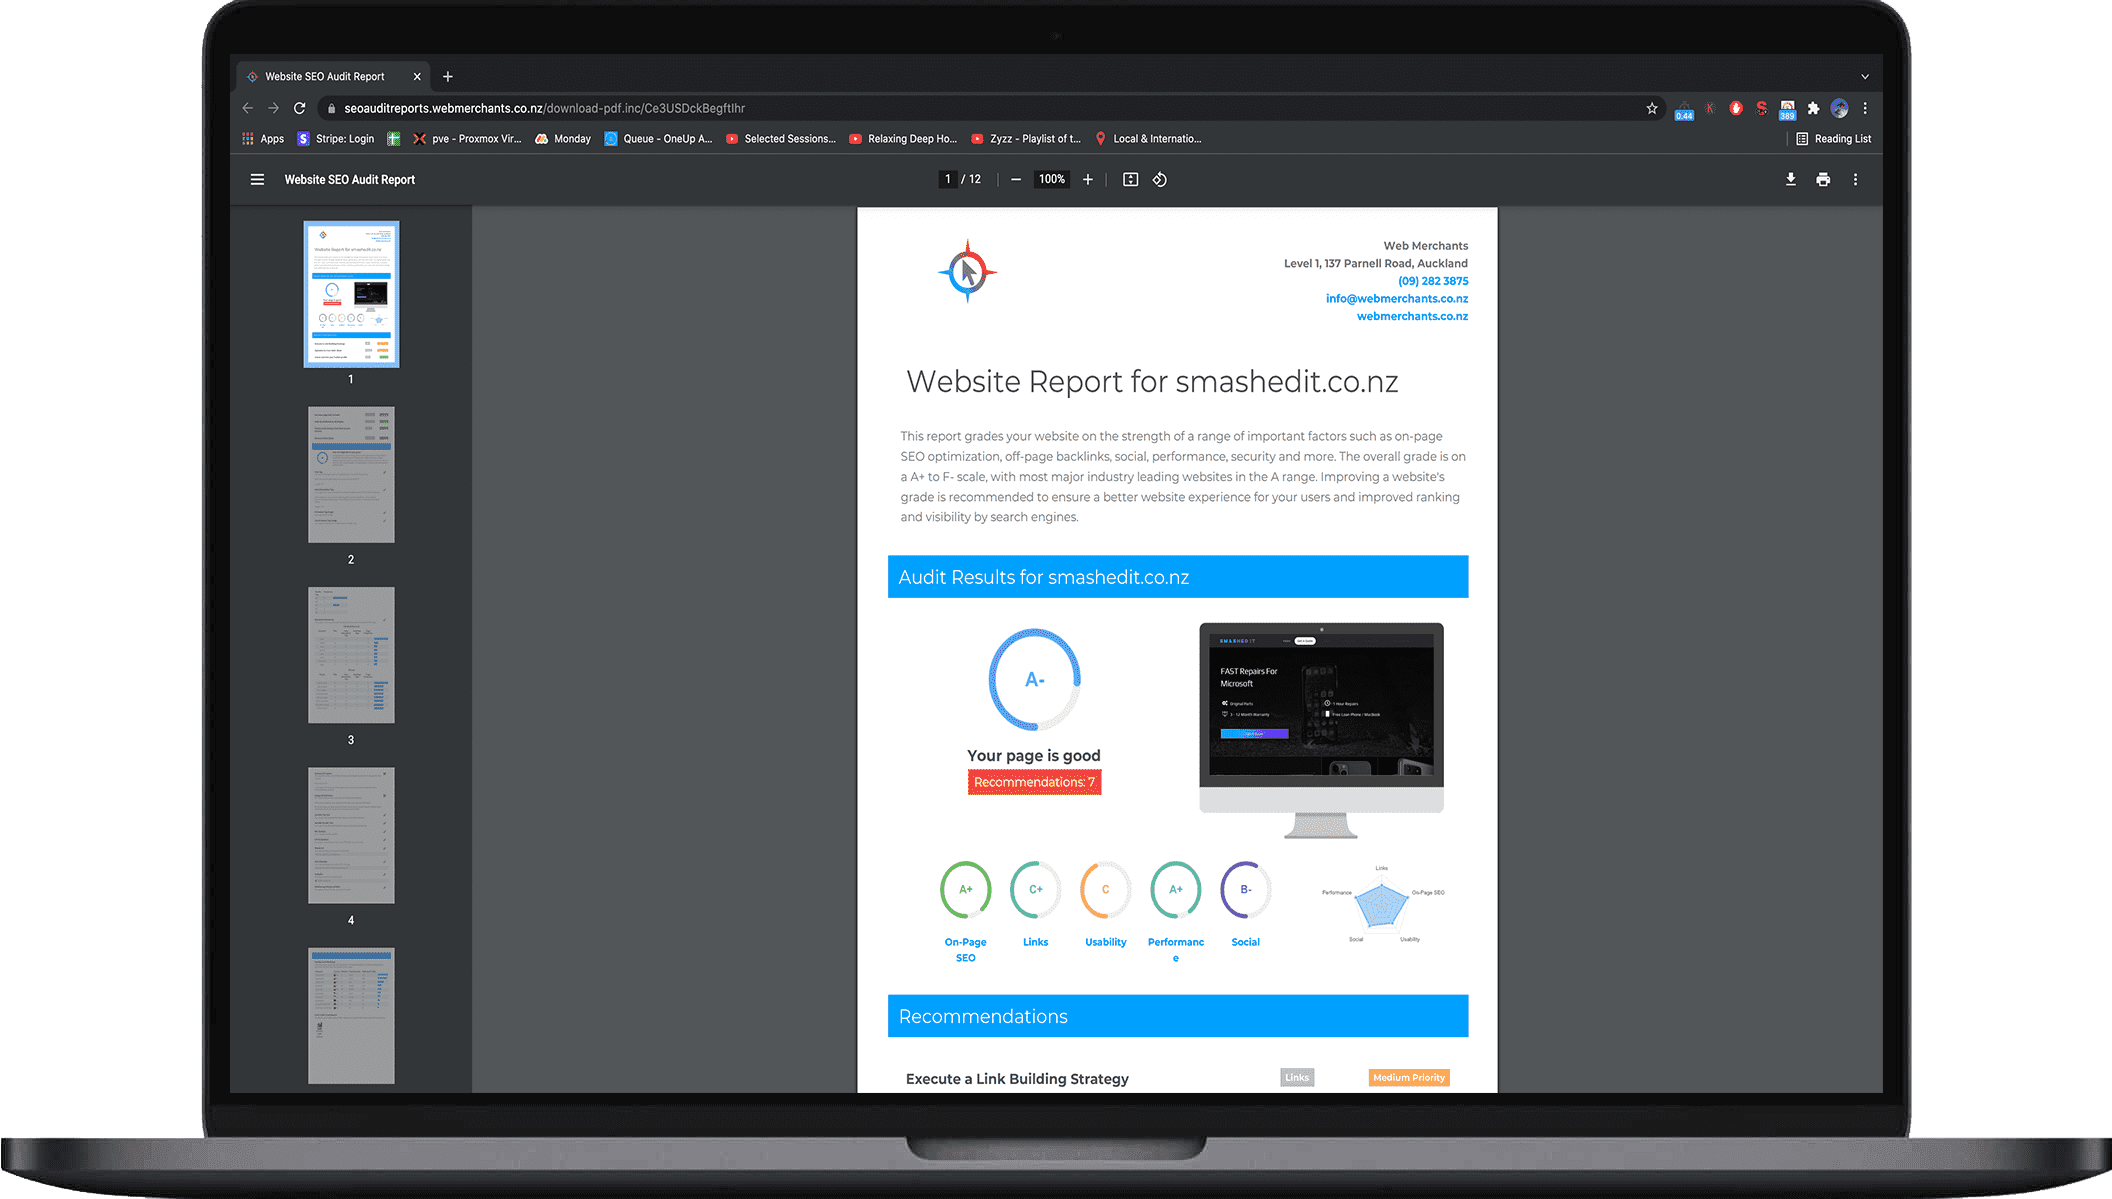Viewport: 2112px width, 1199px height.
Task: Click the Social B- gauge
Action: tap(1245, 890)
